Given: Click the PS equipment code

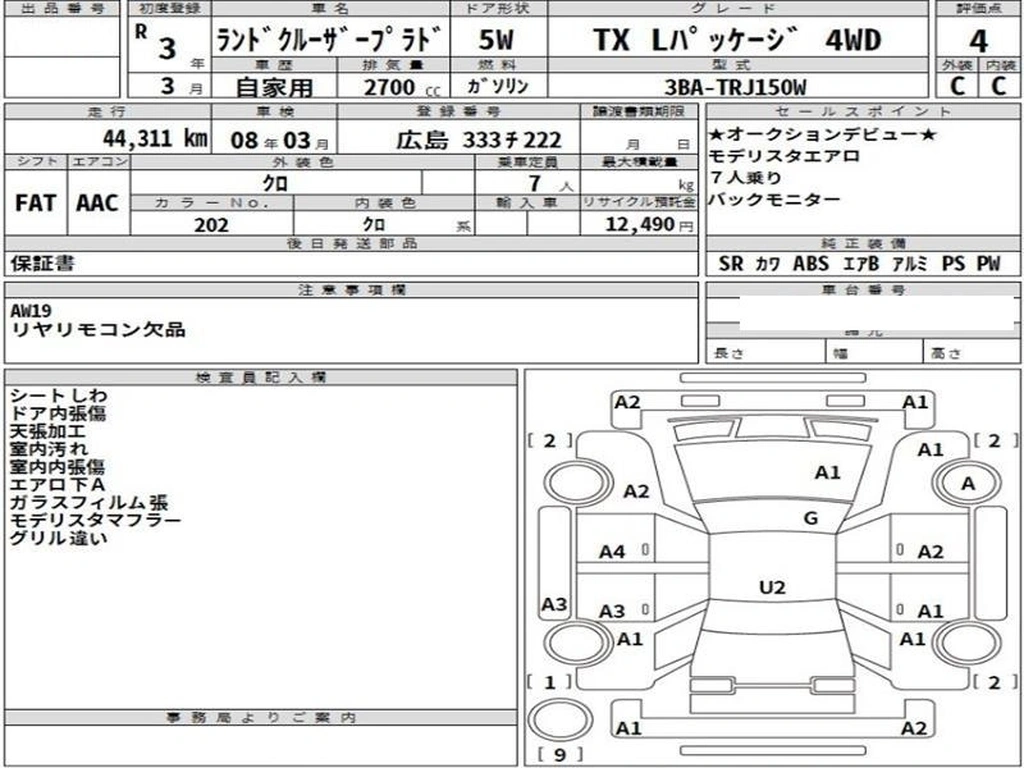Looking at the screenshot, I should 953,264.
